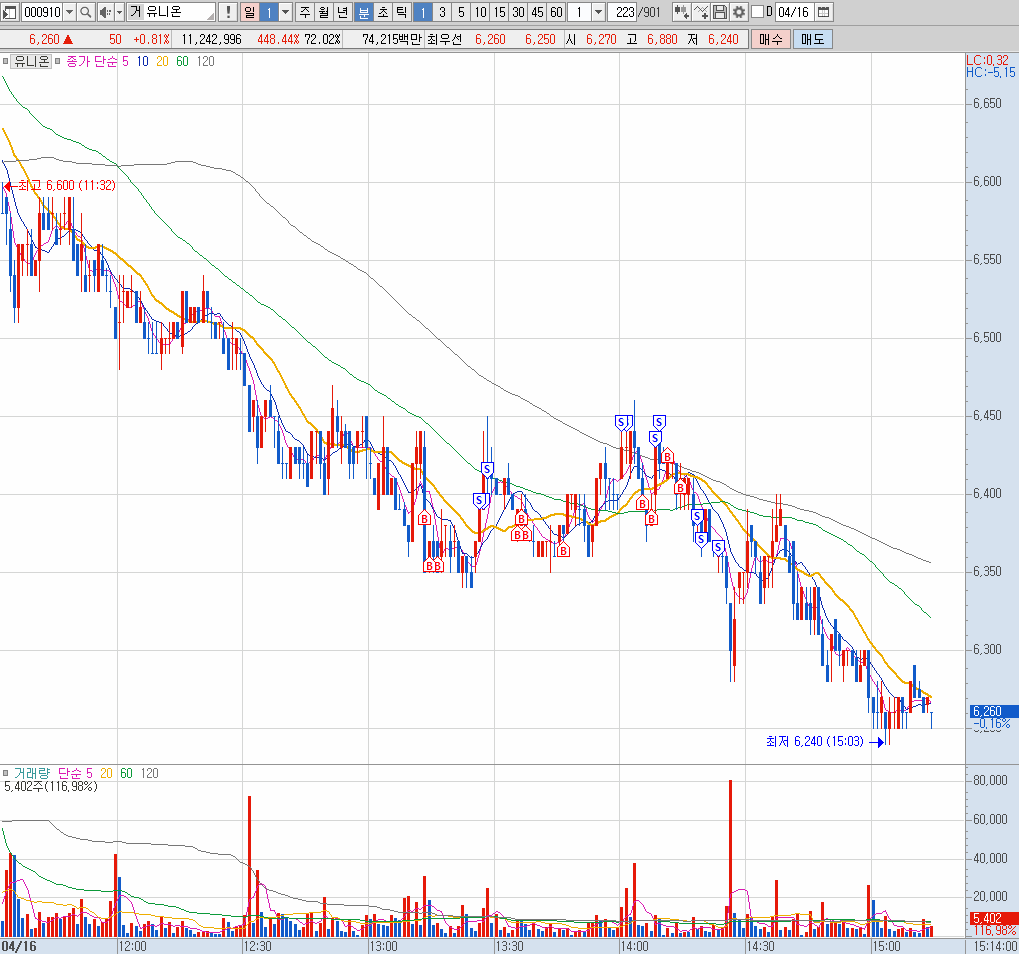
Task: Click the speaker sound icon
Action: [104, 12]
